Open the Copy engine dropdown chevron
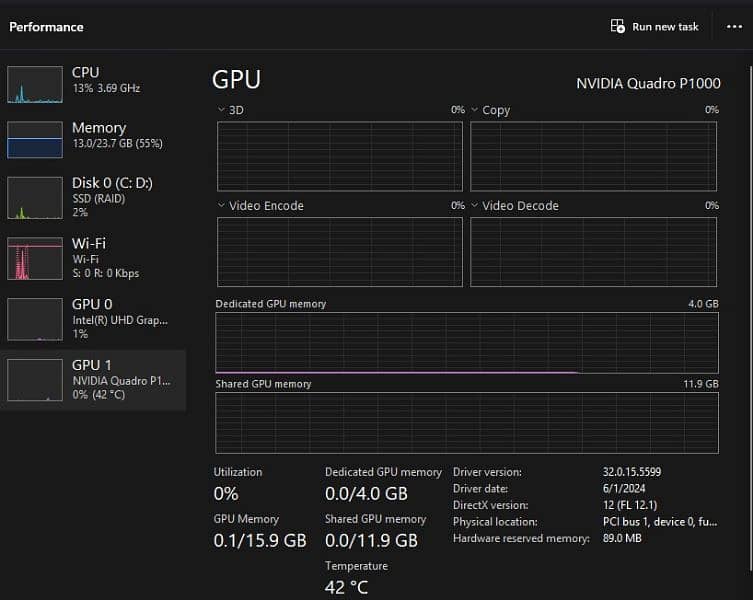Viewport: 753px width, 600px height. tap(475, 110)
